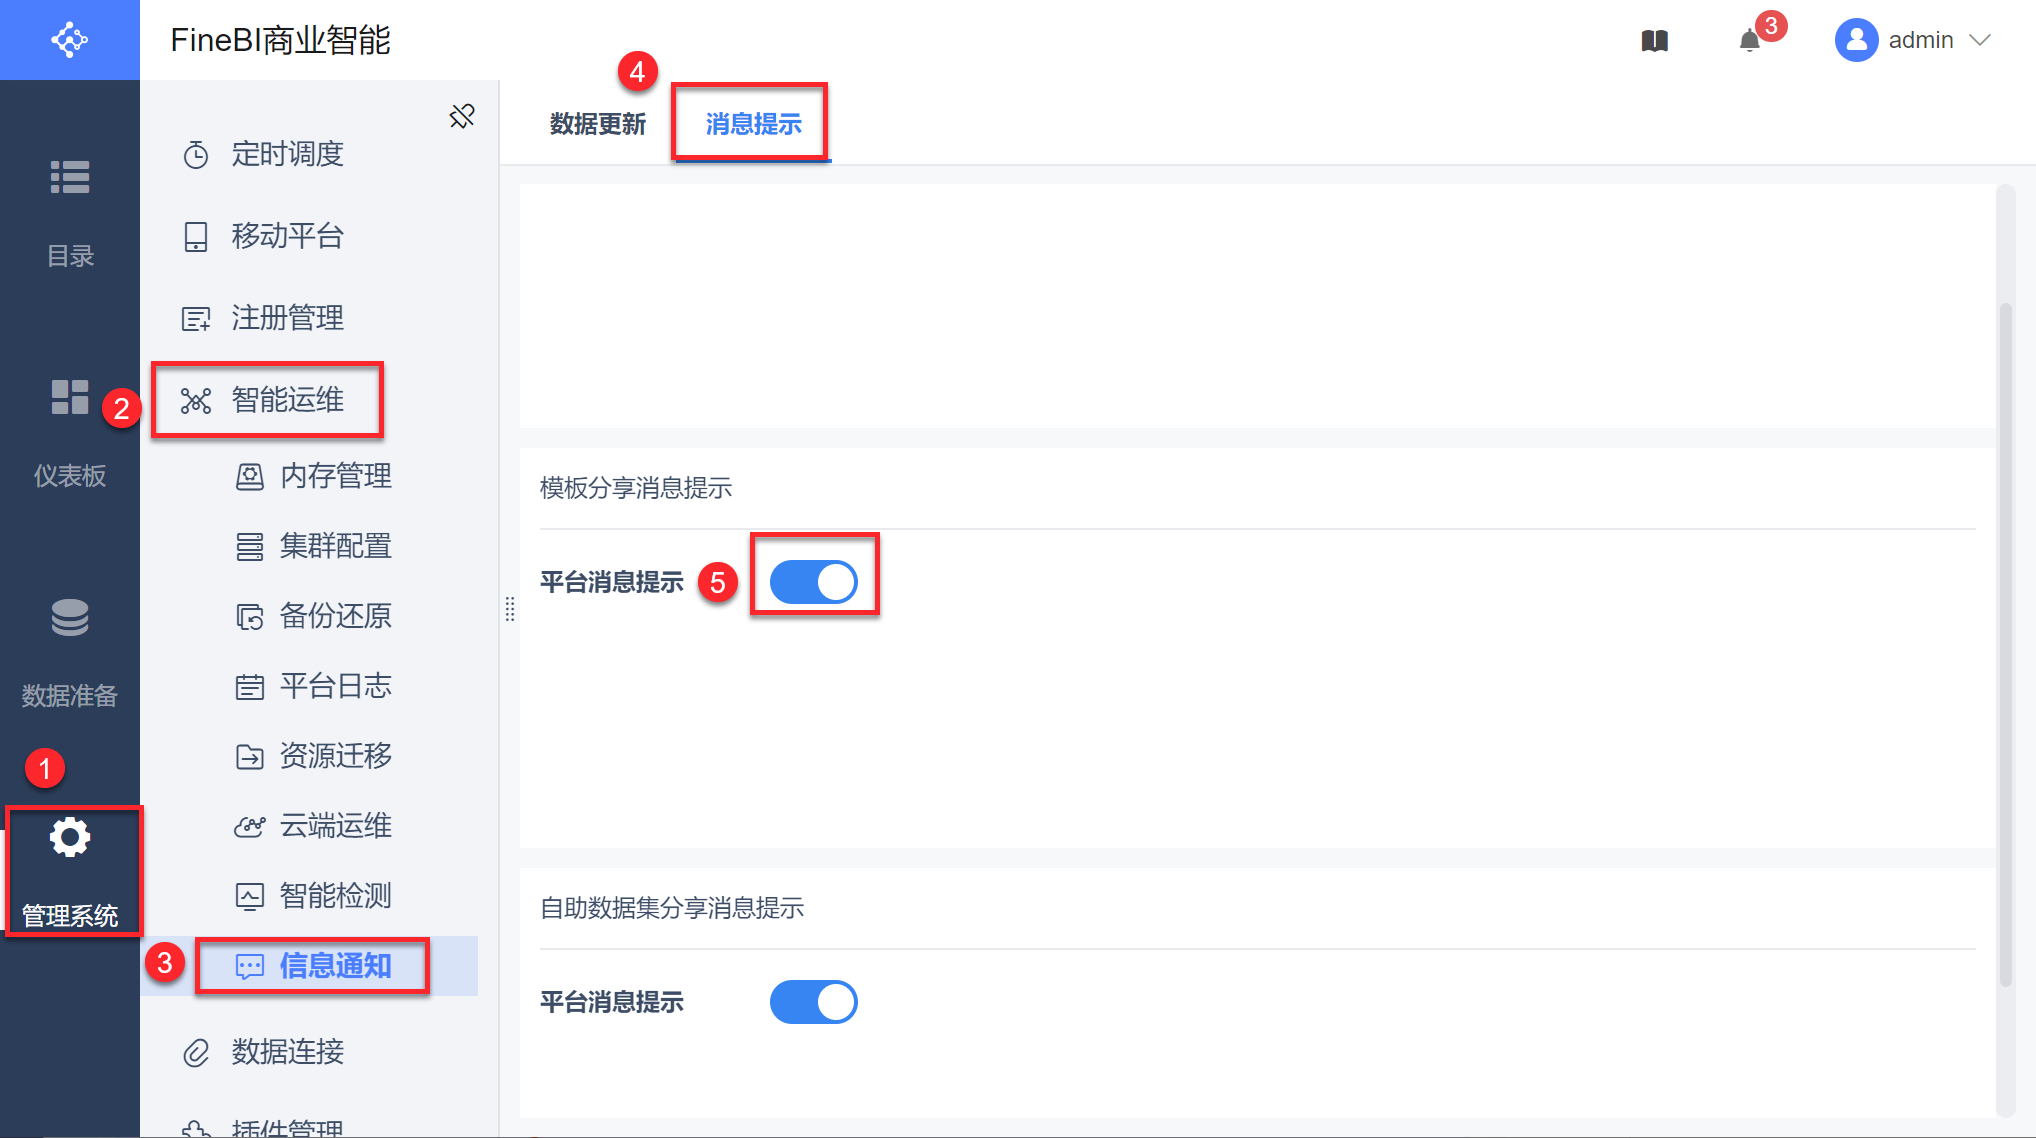Toggle 自助数据集分享 platform message switch
The width and height of the screenshot is (2036, 1138).
coord(813,1002)
